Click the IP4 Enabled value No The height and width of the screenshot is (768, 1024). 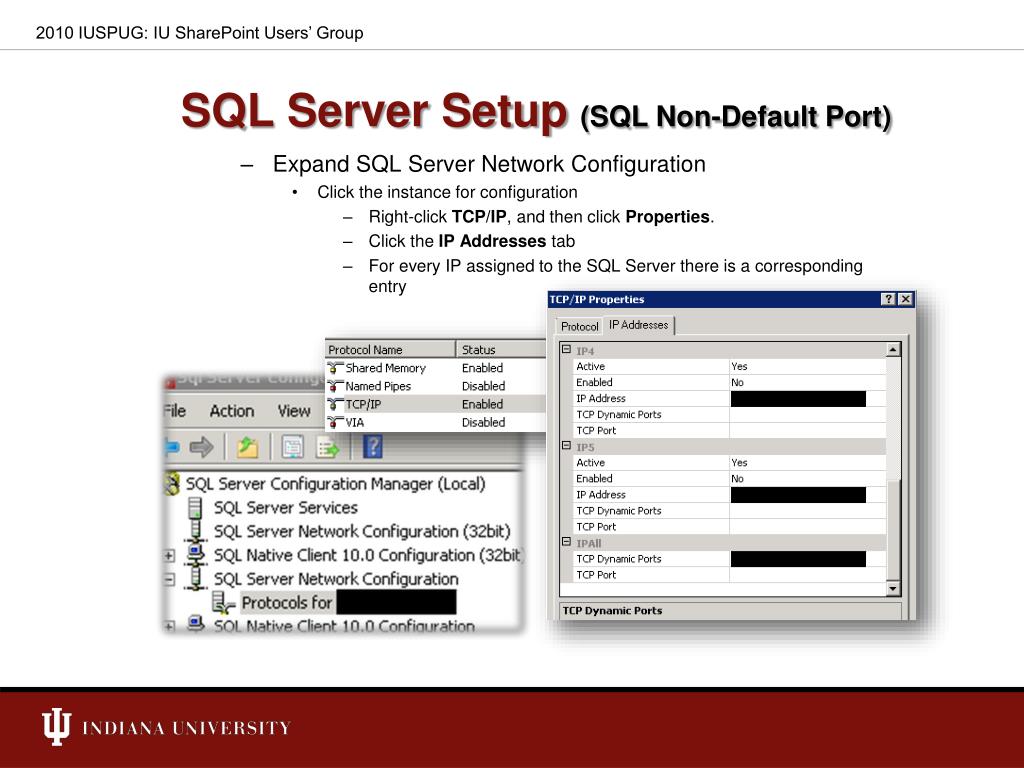pyautogui.click(x=807, y=383)
